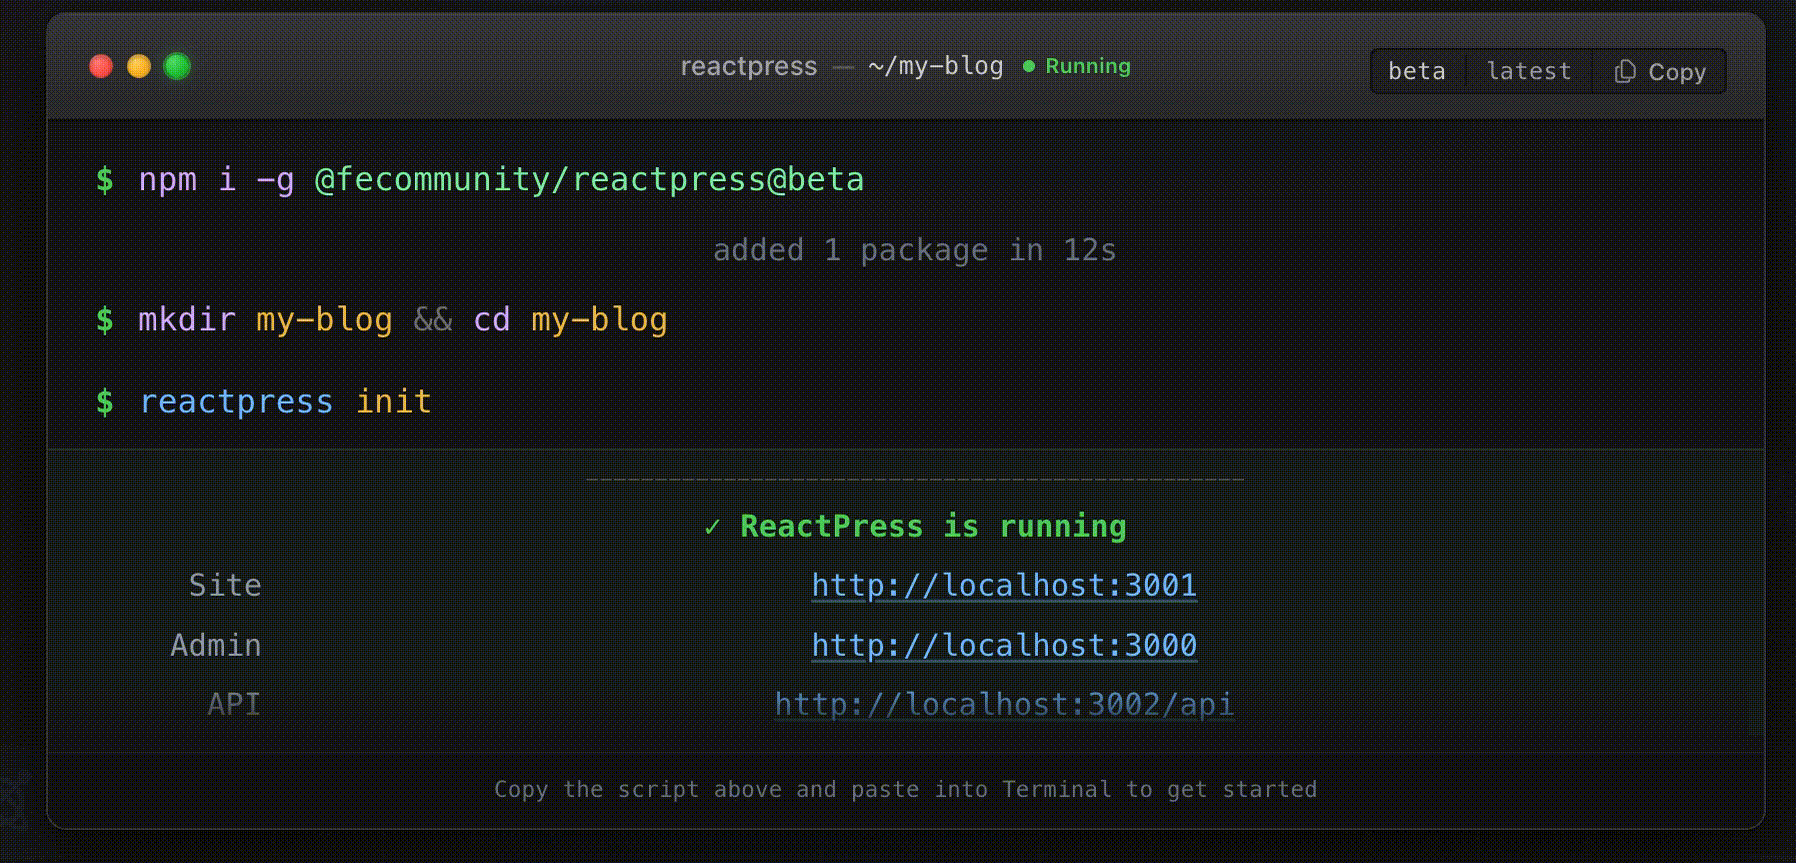The image size is (1796, 863).
Task: Click the green Running status indicator
Action: 1077,66
